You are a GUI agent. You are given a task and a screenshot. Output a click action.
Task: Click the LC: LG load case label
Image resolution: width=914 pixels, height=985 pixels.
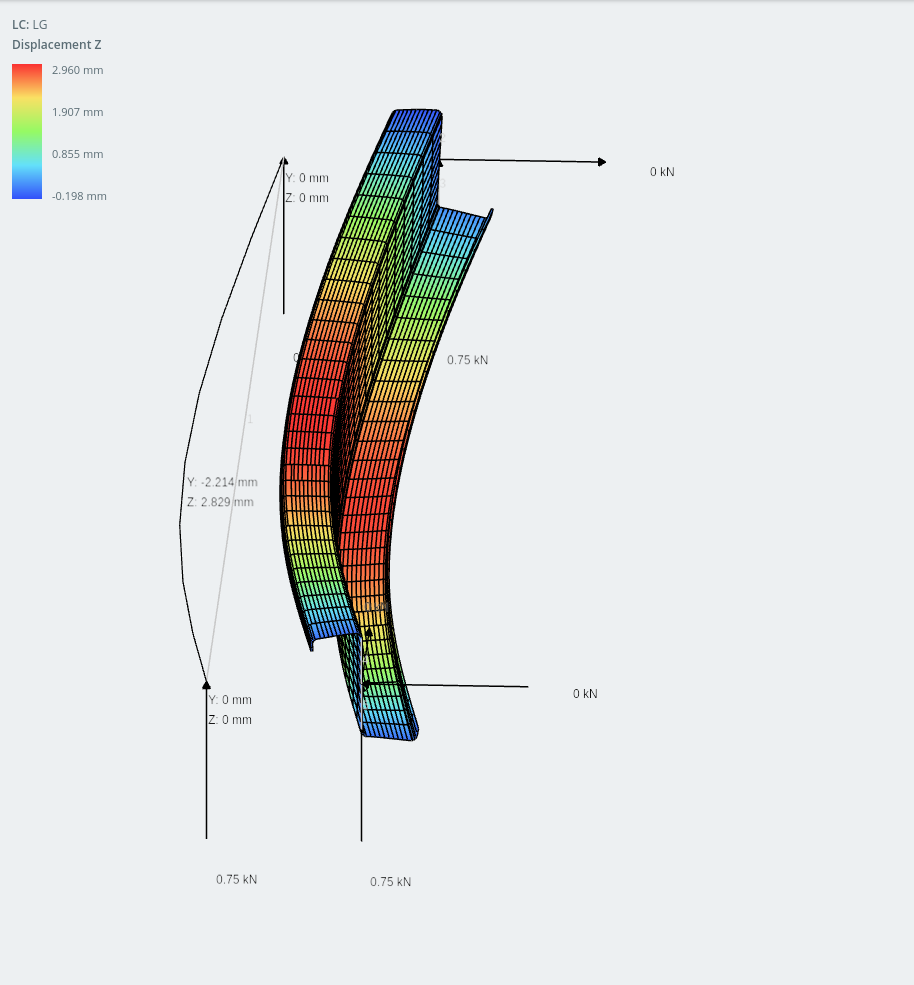(x=30, y=24)
